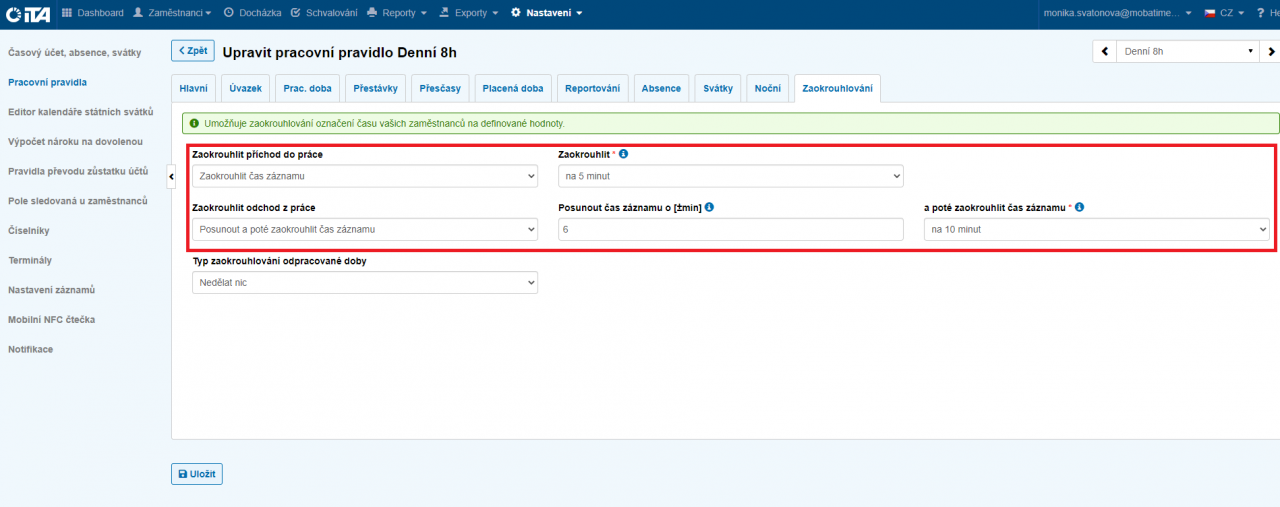The height and width of the screenshot is (507, 1280).
Task: Switch to the Přesčasy tab
Action: [x=440, y=88]
